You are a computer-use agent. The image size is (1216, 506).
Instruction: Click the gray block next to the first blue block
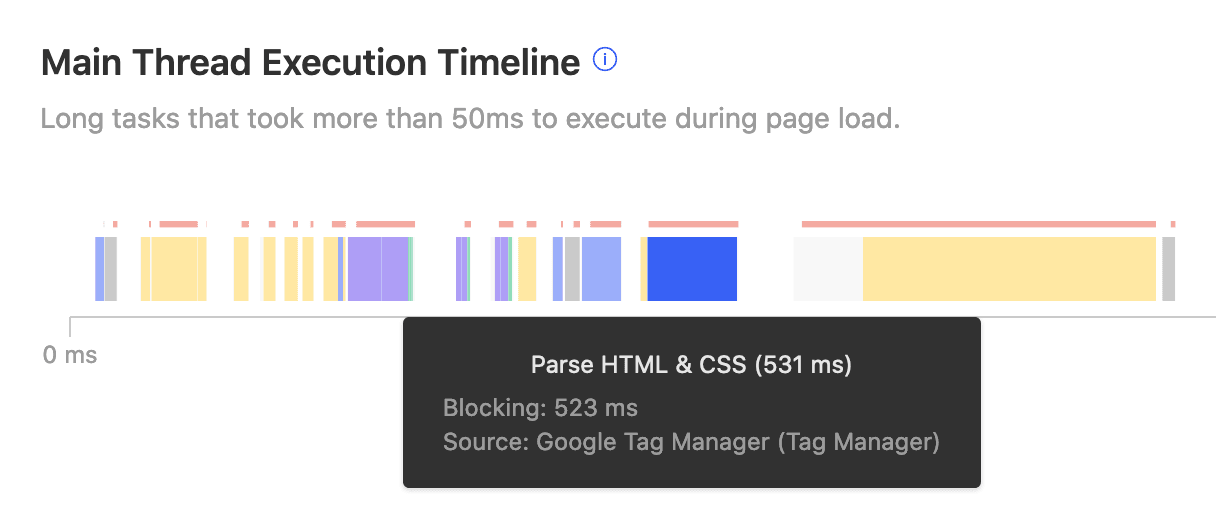pyautogui.click(x=111, y=268)
